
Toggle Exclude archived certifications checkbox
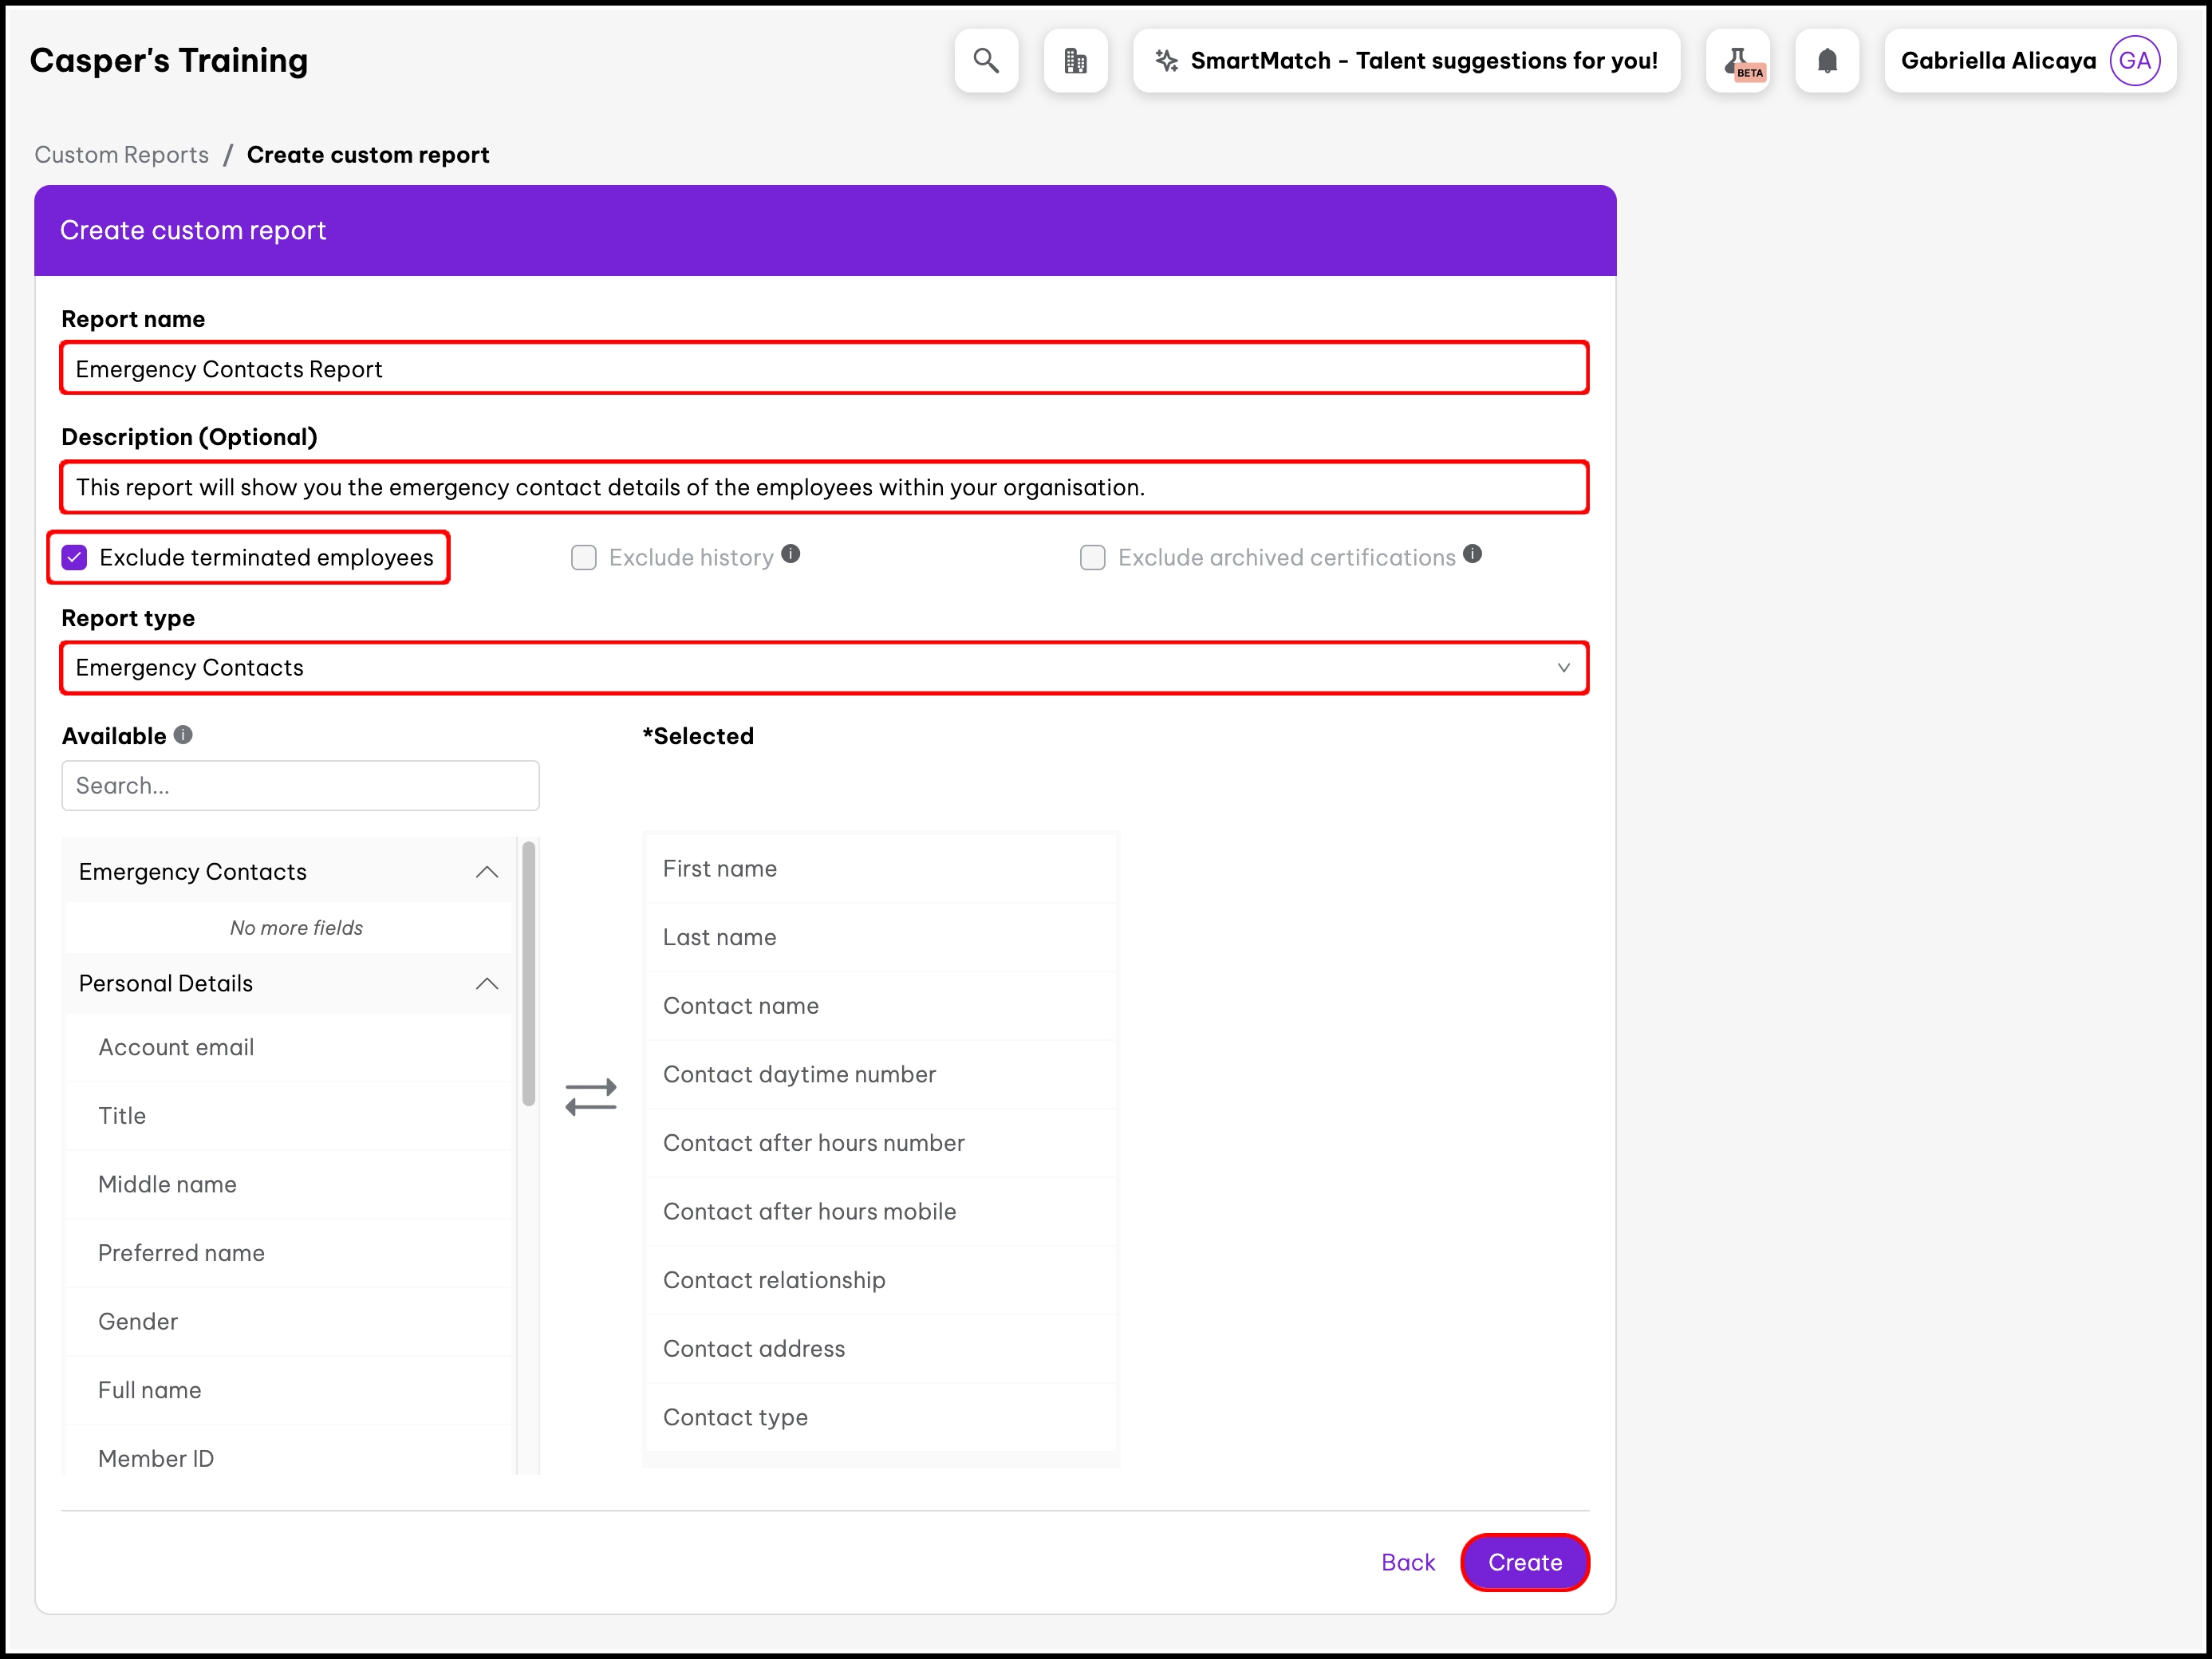click(1092, 557)
